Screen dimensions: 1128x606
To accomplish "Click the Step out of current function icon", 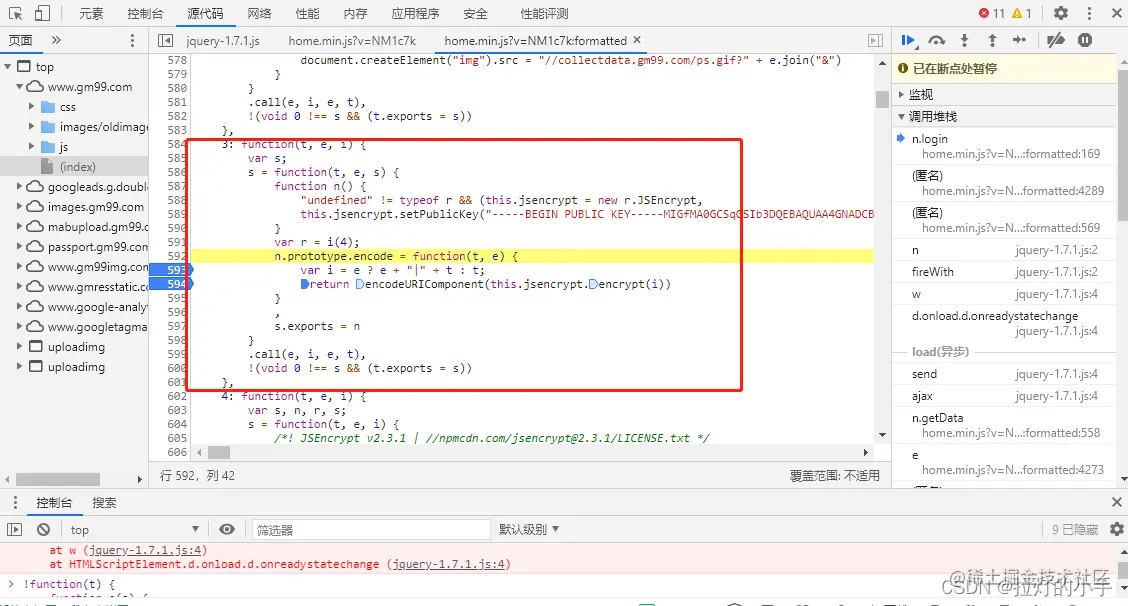I will tap(989, 40).
